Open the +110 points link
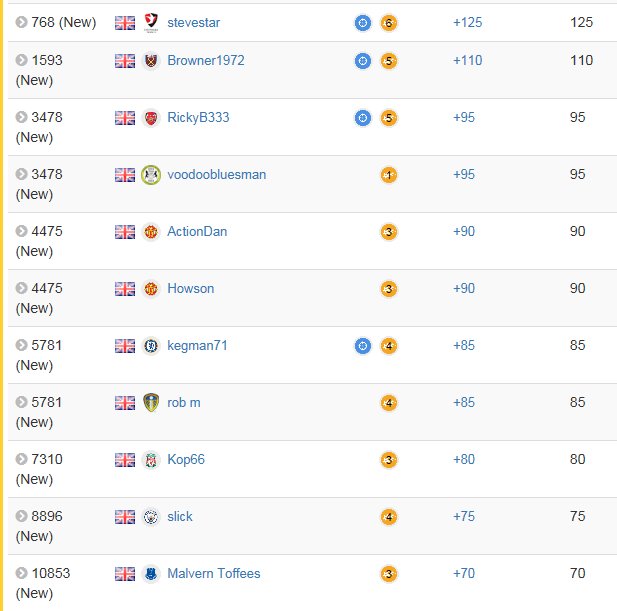 point(467,60)
